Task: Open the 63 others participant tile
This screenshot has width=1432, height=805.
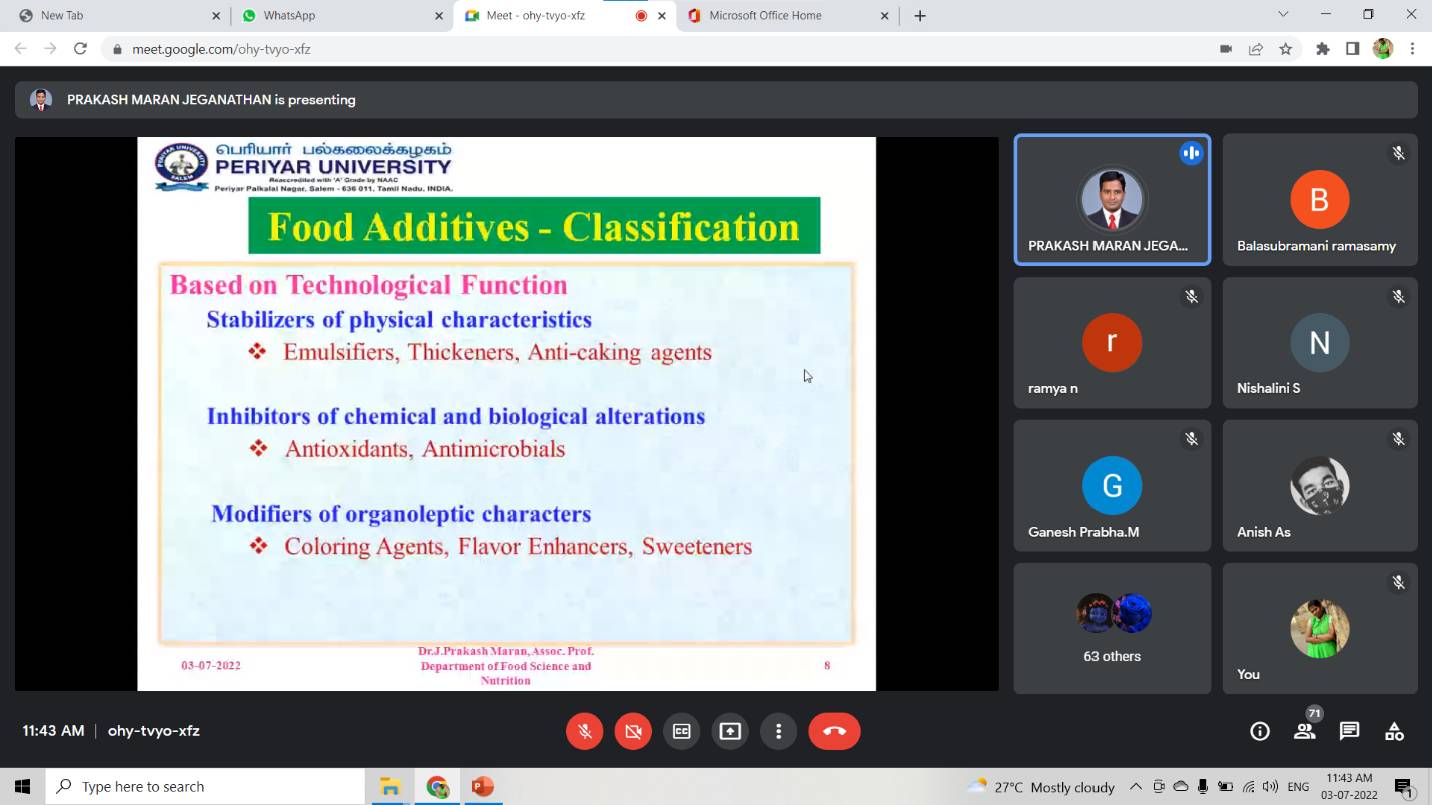Action: click(x=1112, y=628)
